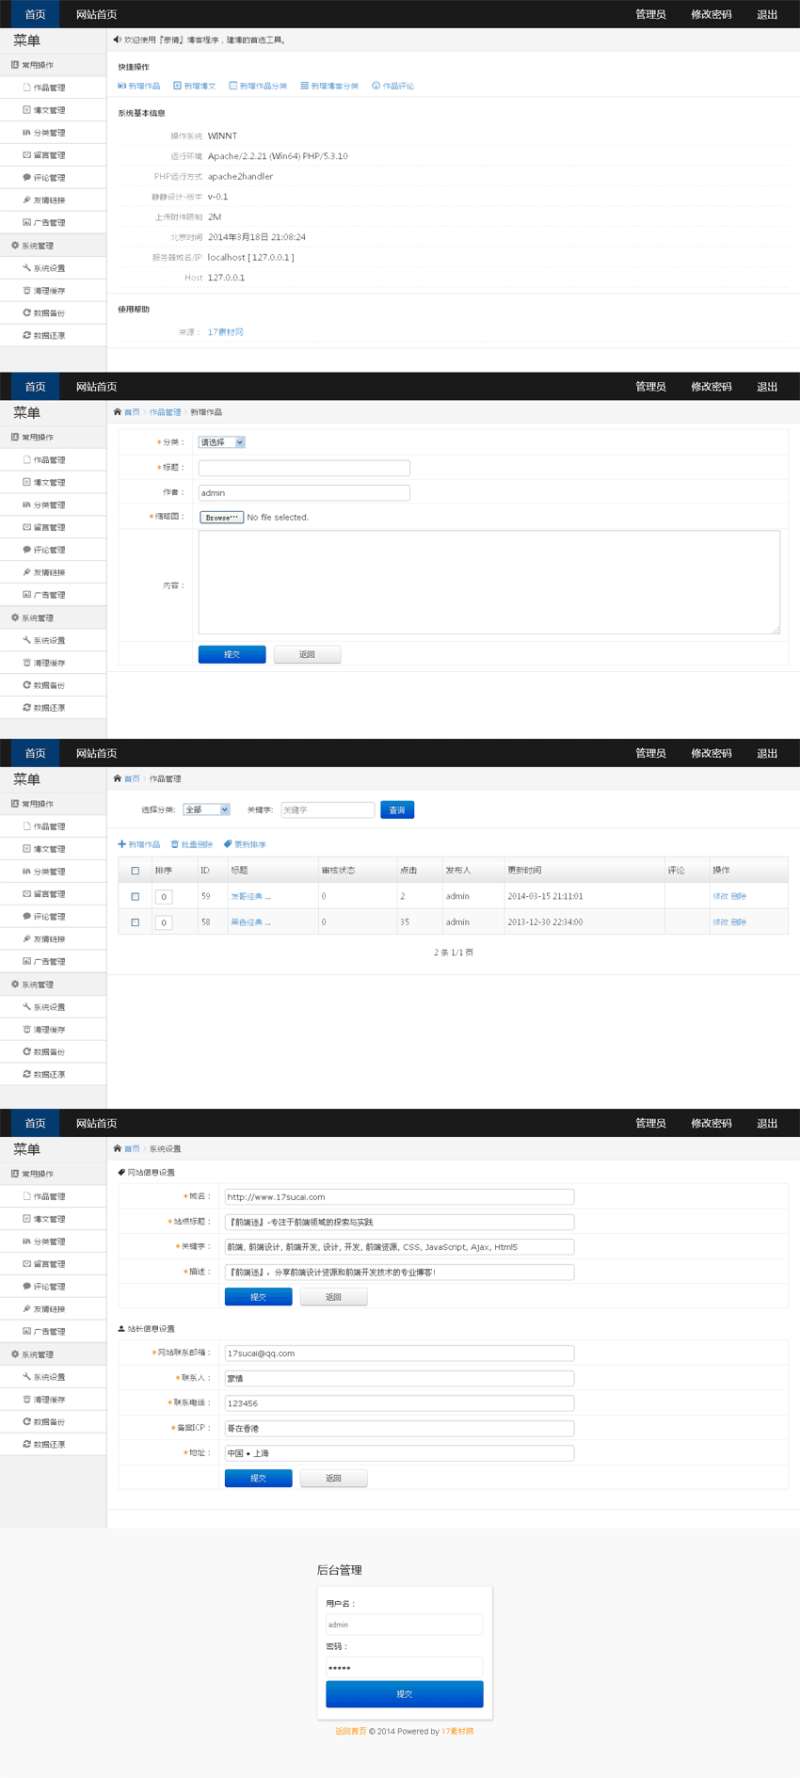Click the home breadcrumb icon on the 系统设置 page

117,1148
